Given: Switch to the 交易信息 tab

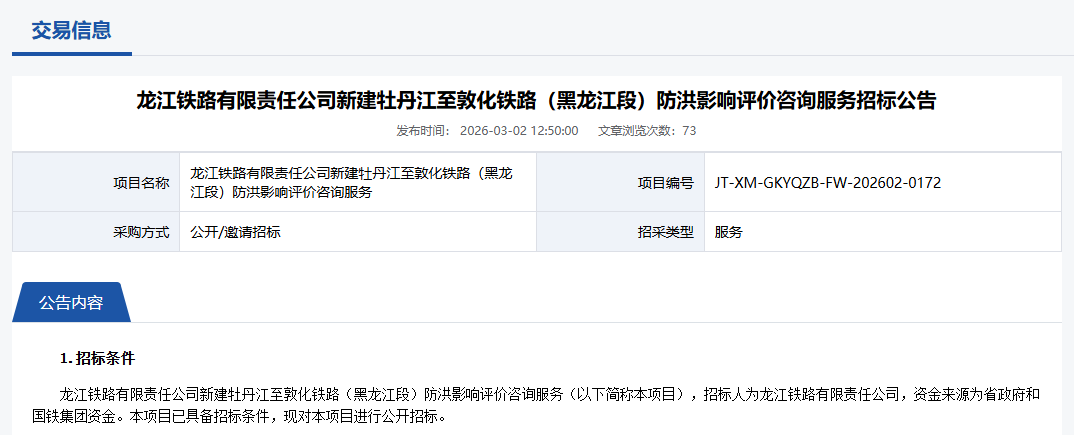Looking at the screenshot, I should click(x=71, y=29).
